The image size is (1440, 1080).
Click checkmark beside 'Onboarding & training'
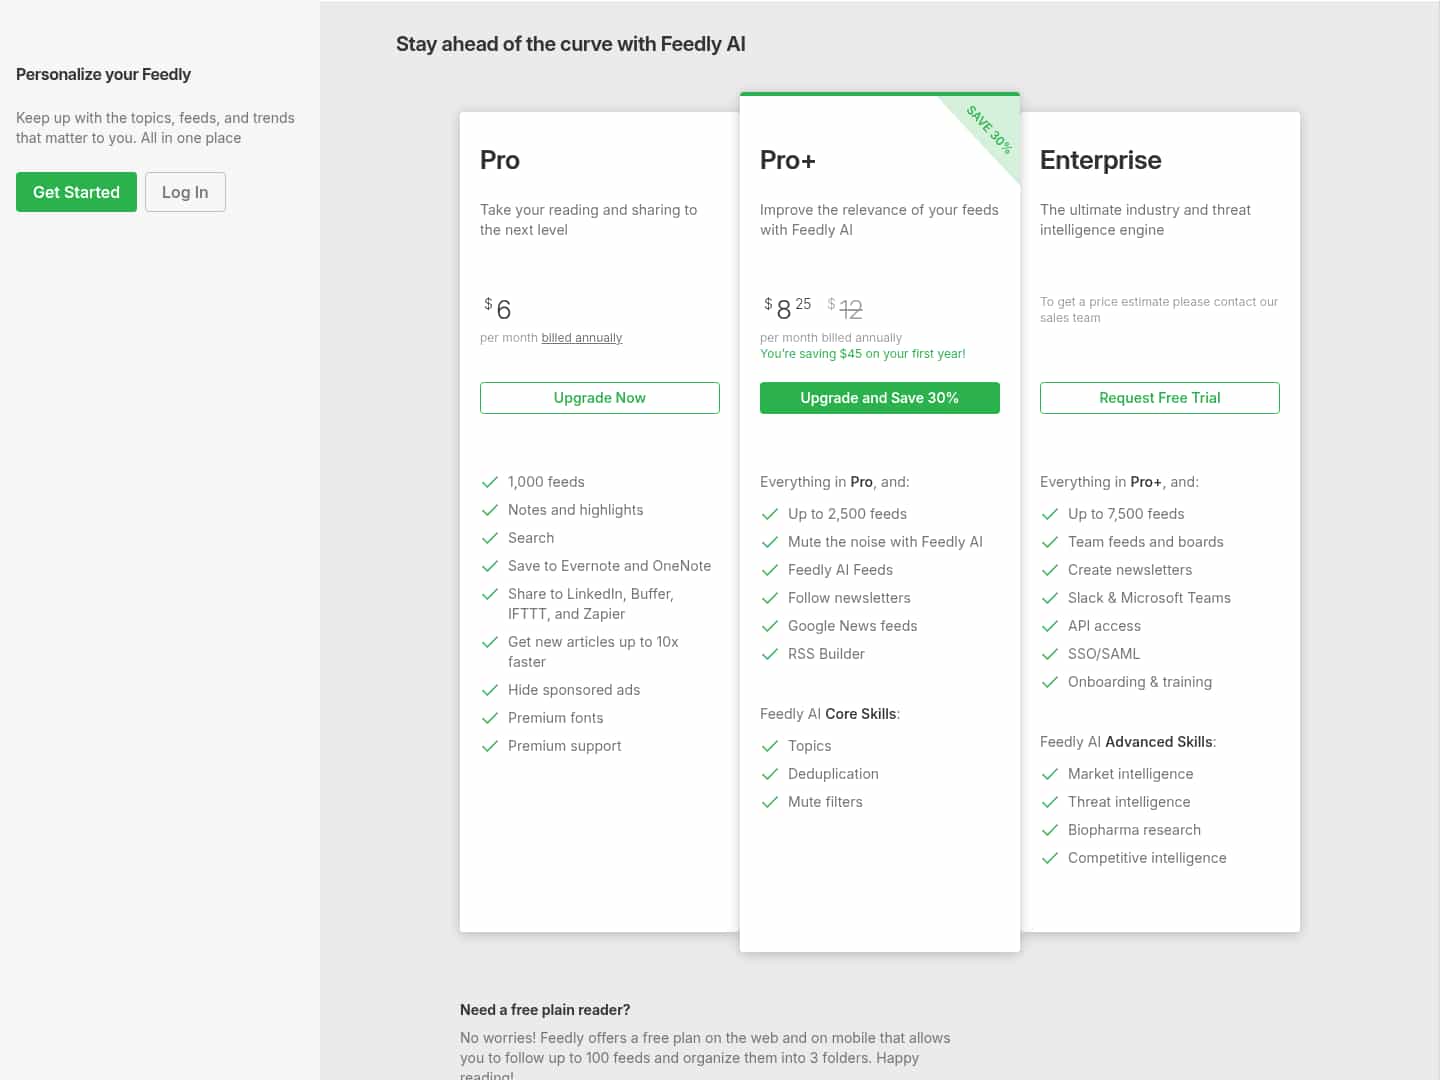pyautogui.click(x=1050, y=682)
